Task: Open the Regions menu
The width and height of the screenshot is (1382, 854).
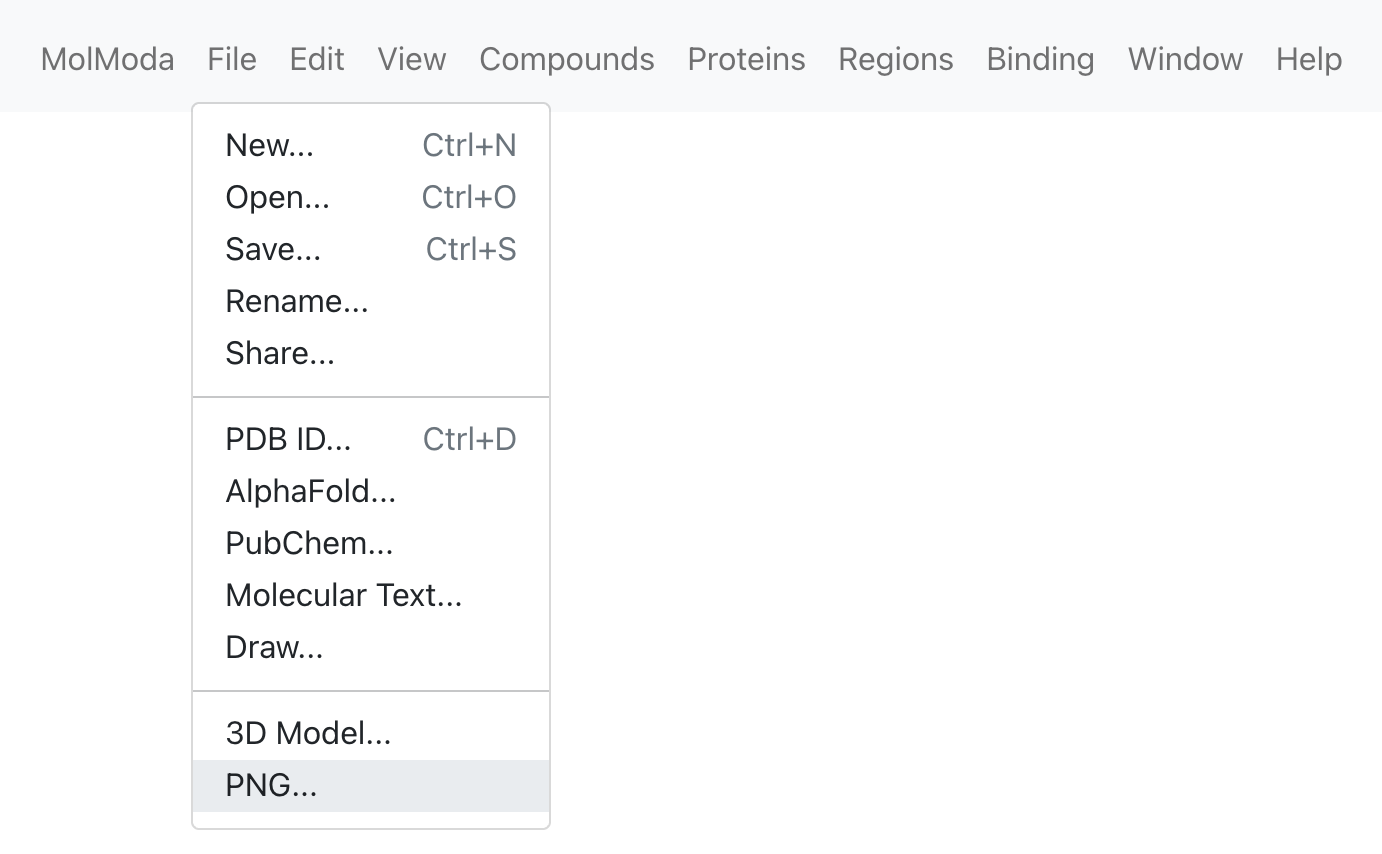Action: pos(896,59)
